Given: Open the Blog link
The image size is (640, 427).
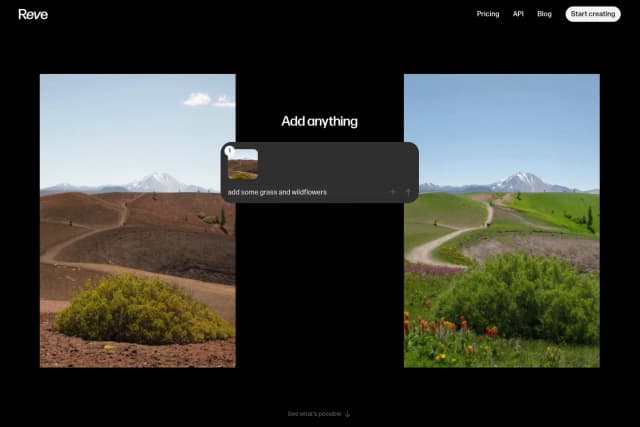Looking at the screenshot, I should [x=544, y=14].
